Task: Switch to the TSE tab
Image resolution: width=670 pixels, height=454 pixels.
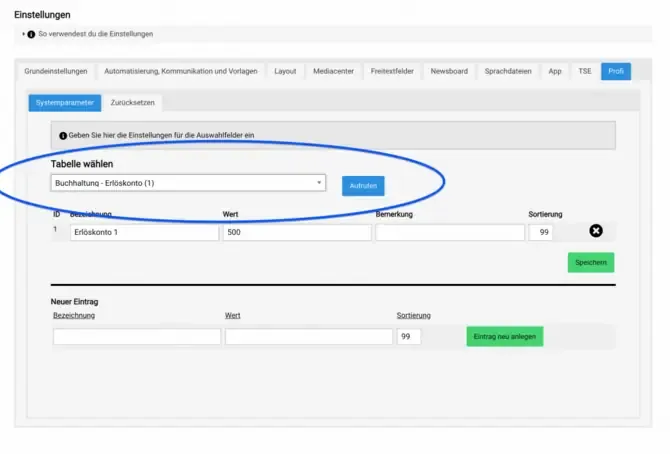Action: tap(585, 71)
